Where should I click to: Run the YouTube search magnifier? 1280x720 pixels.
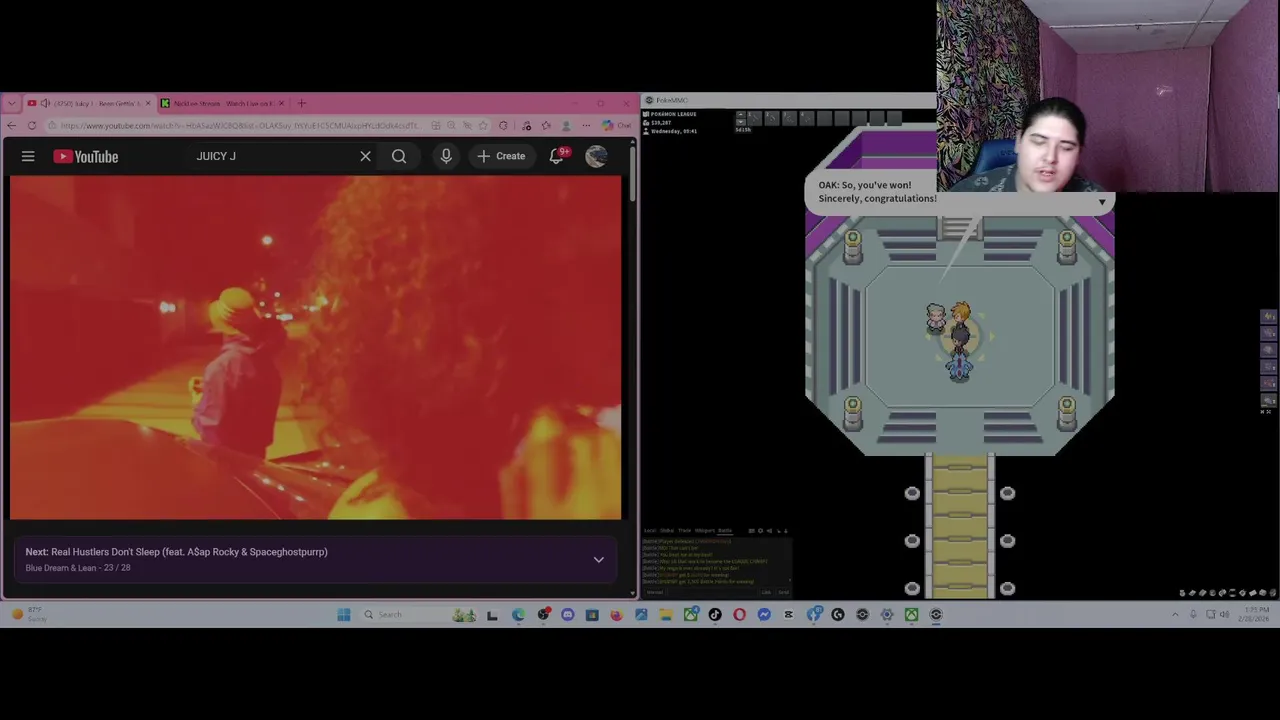(x=399, y=156)
